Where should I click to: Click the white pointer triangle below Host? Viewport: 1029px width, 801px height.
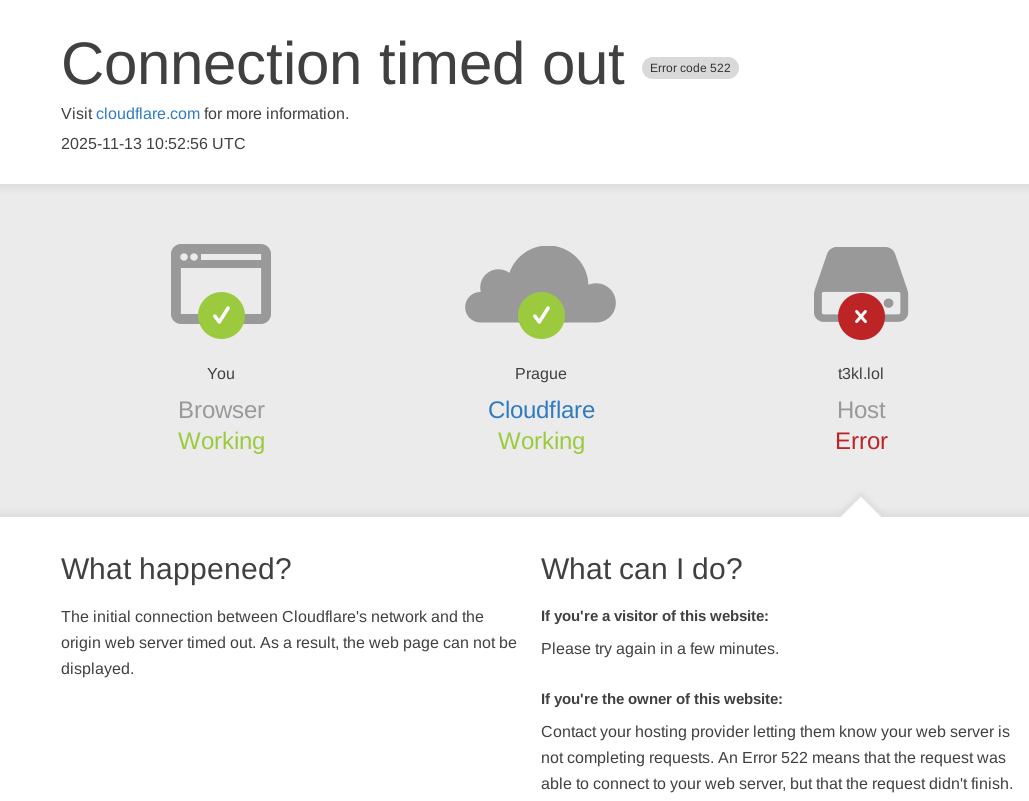pyautogui.click(x=861, y=507)
